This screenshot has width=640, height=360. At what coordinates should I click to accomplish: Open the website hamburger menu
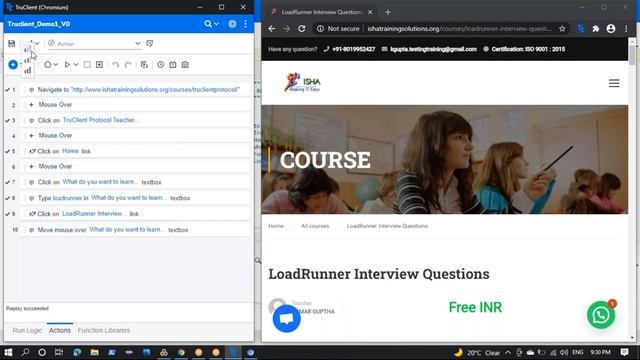[614, 83]
